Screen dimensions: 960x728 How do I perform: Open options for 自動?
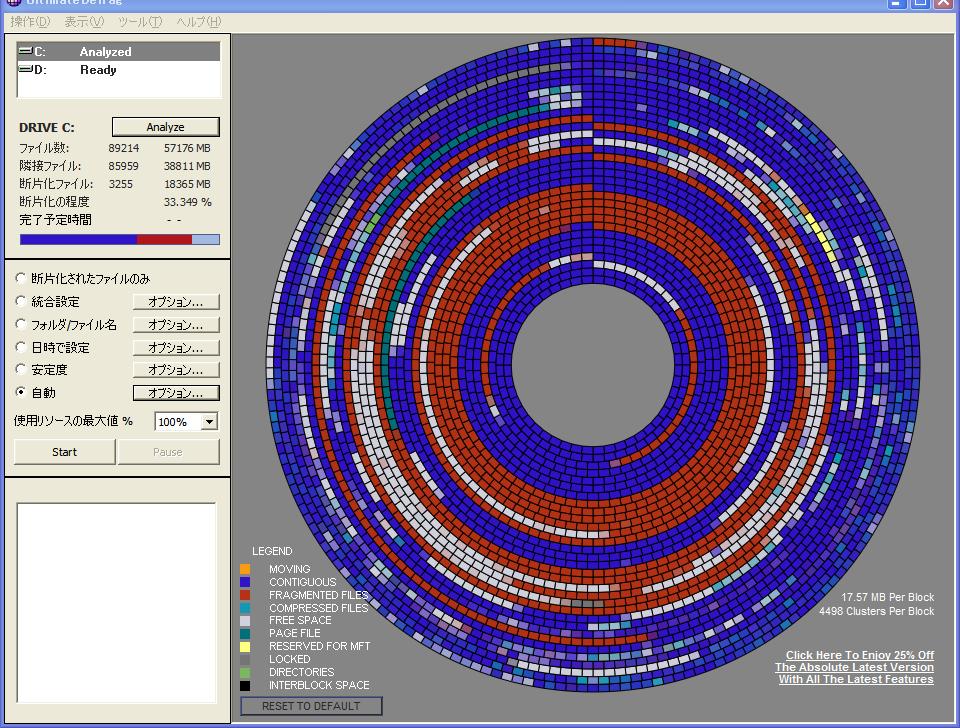tap(176, 392)
